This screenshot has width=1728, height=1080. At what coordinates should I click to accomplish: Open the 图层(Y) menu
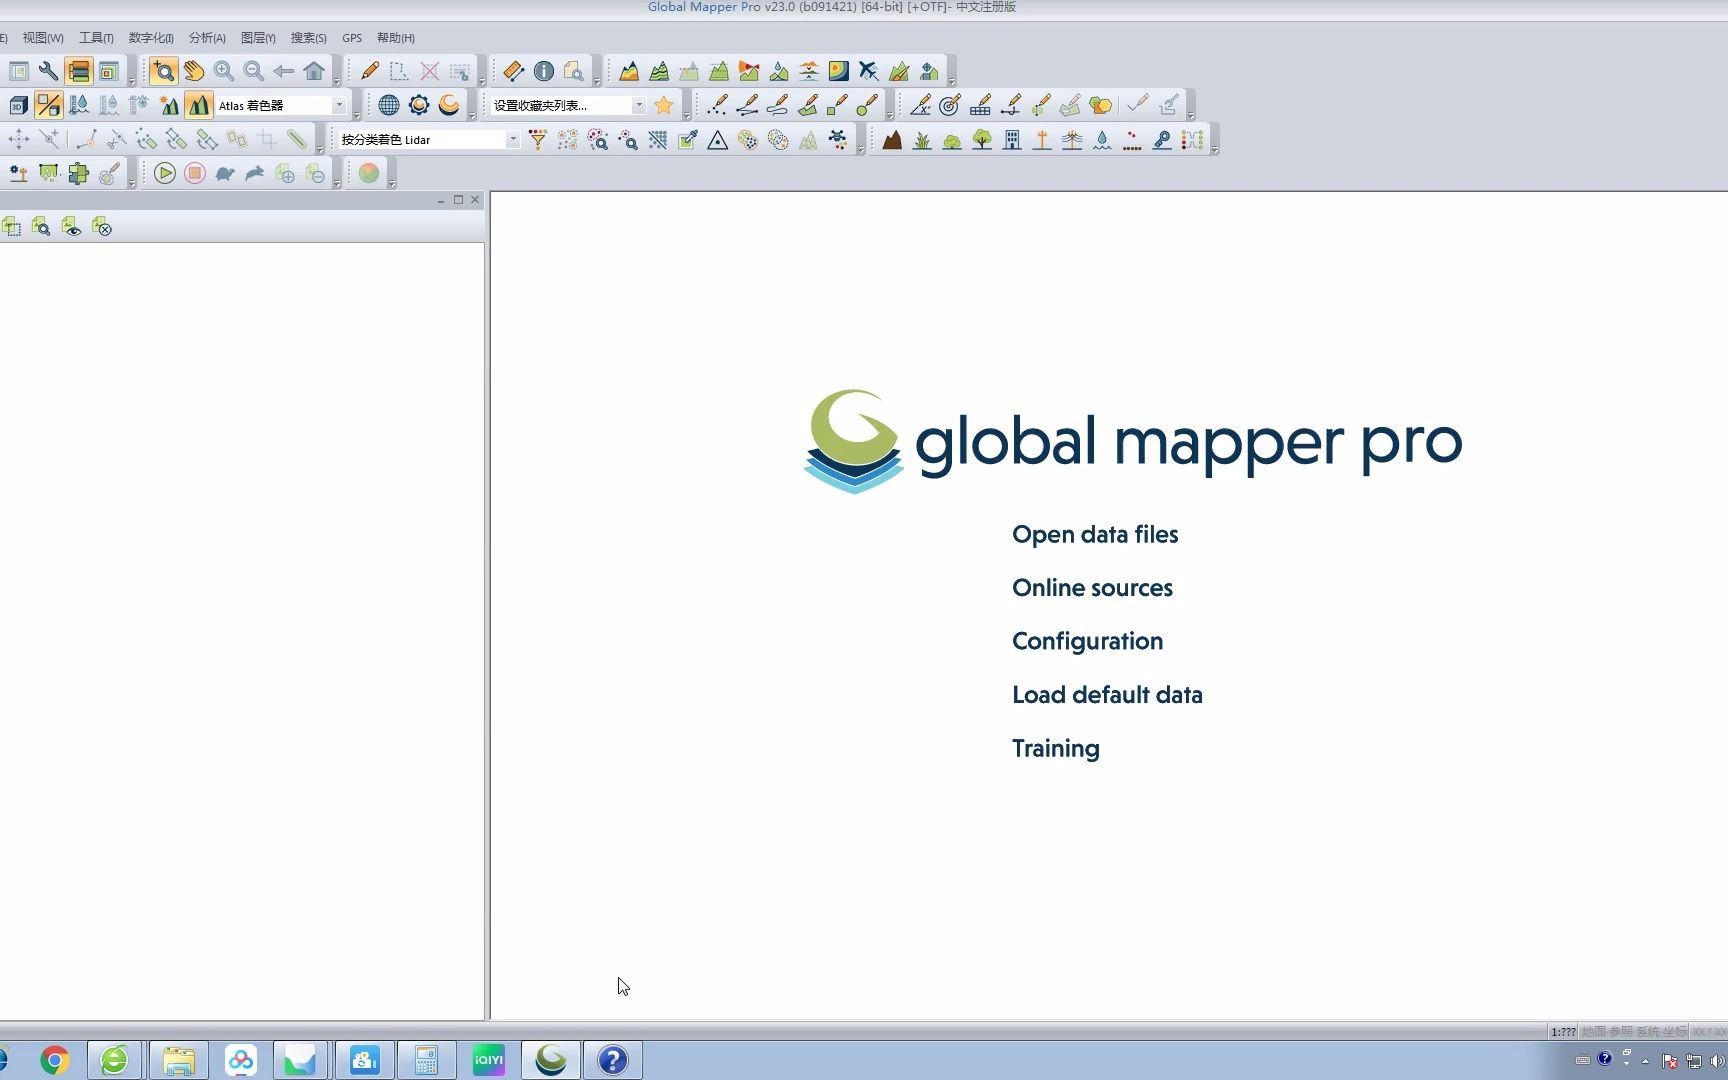pyautogui.click(x=258, y=38)
